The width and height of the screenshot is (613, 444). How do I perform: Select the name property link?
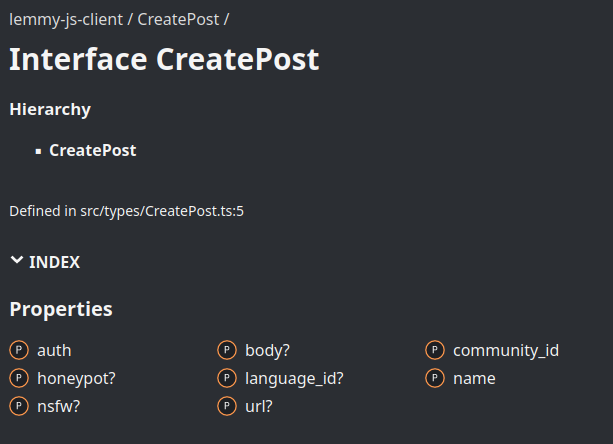(474, 379)
